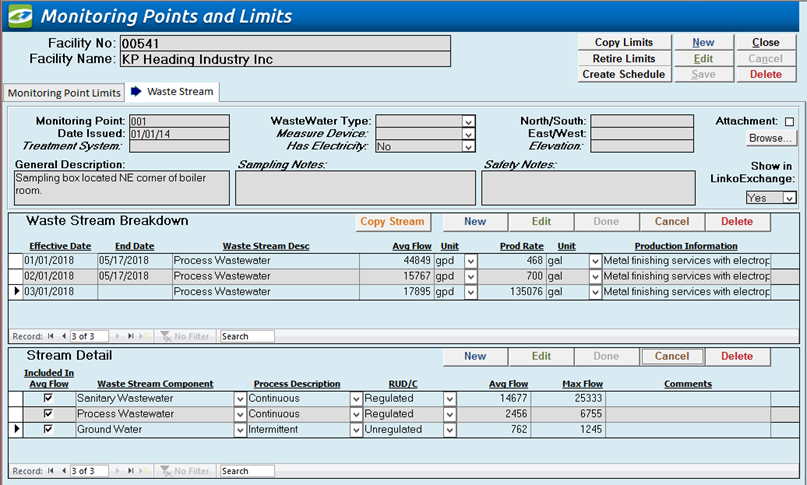The image size is (807, 485).
Task: Click record number box in Stream Detail navigator
Action: 89,471
